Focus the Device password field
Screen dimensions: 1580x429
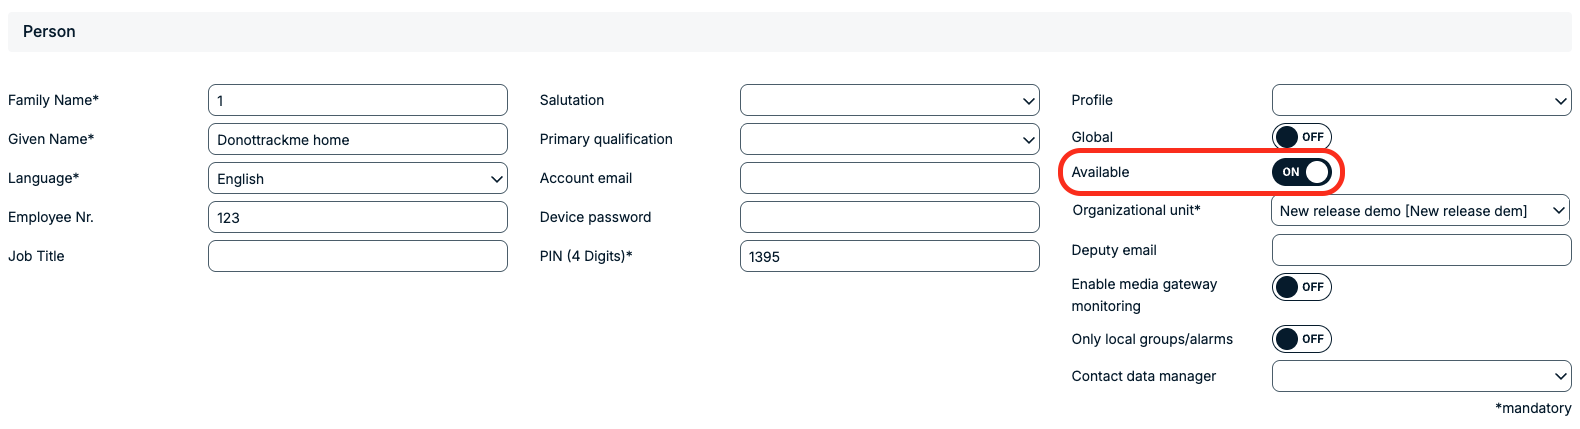(x=889, y=217)
